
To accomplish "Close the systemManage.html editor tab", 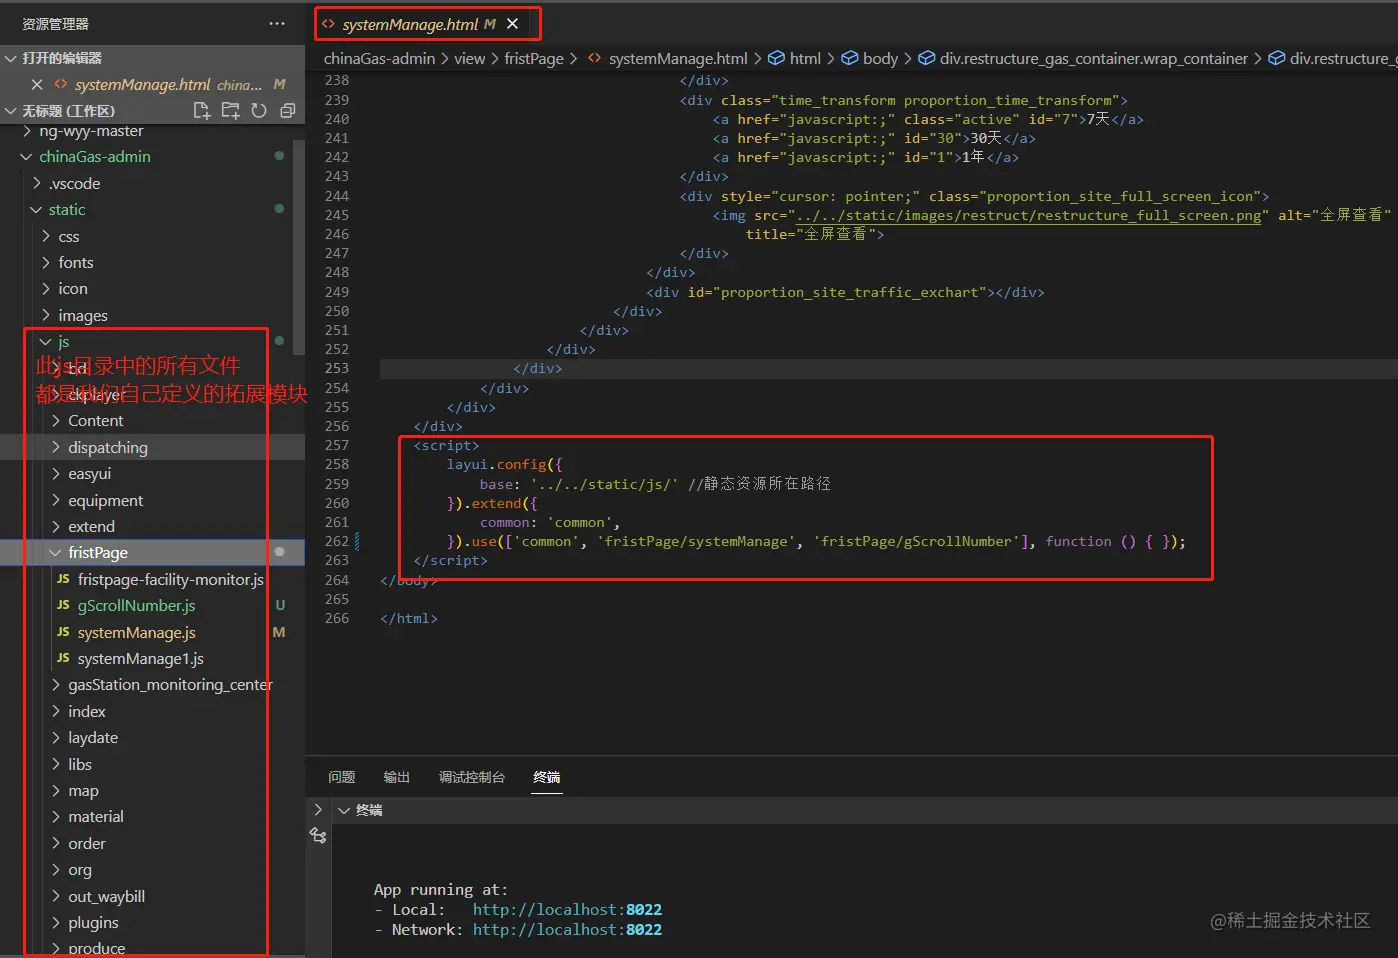I will tap(512, 24).
